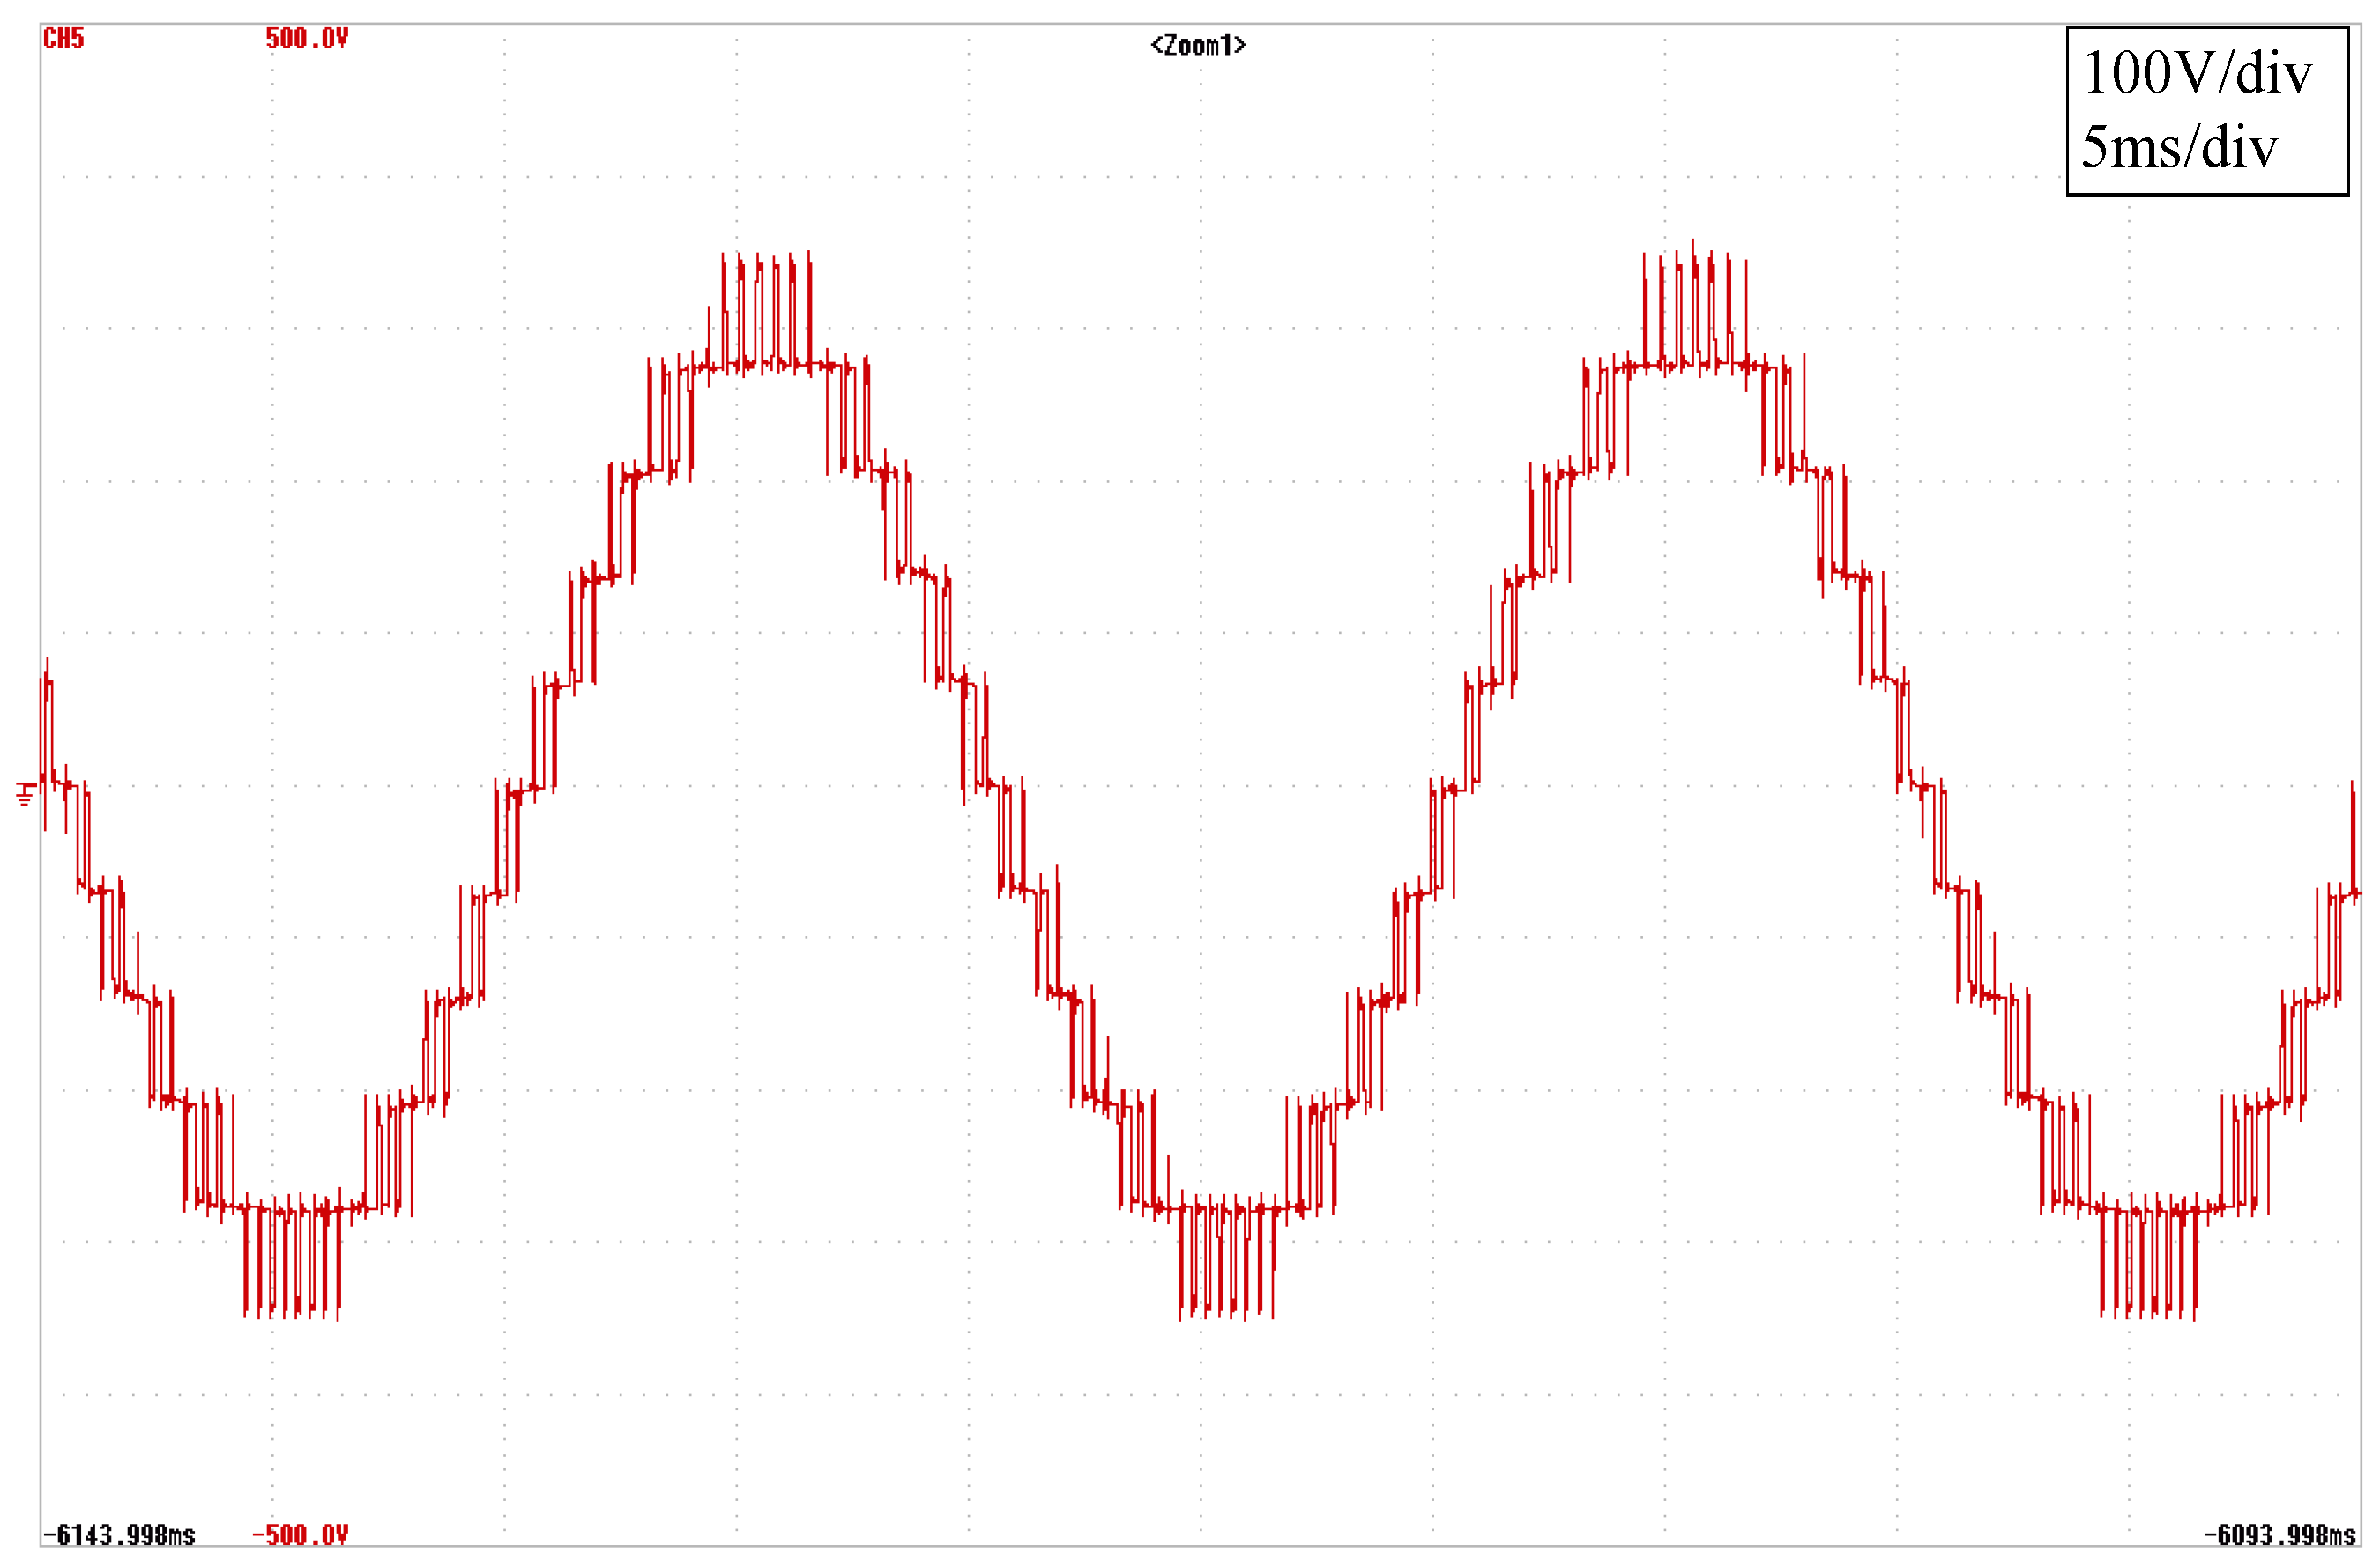This screenshot has height=1560, width=2380.
Task: Click the -6143.998ms start time label
Action: 119,1534
